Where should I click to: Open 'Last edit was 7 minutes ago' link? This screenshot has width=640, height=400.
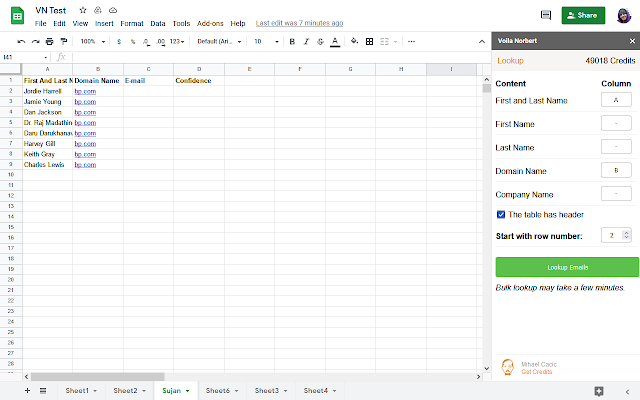point(299,23)
